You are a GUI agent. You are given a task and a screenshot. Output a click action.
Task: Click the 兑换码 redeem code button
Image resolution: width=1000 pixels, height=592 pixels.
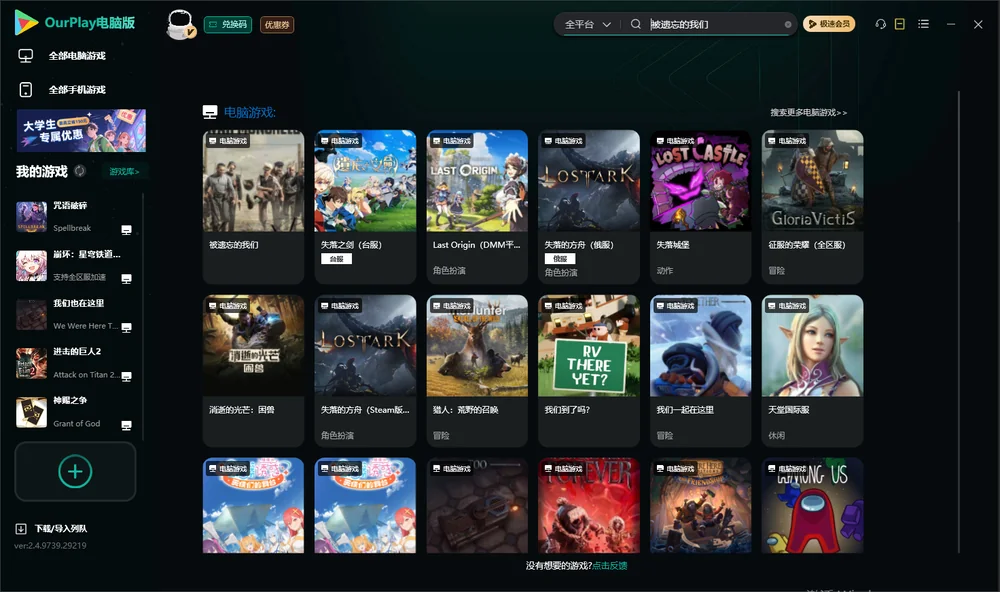click(228, 24)
